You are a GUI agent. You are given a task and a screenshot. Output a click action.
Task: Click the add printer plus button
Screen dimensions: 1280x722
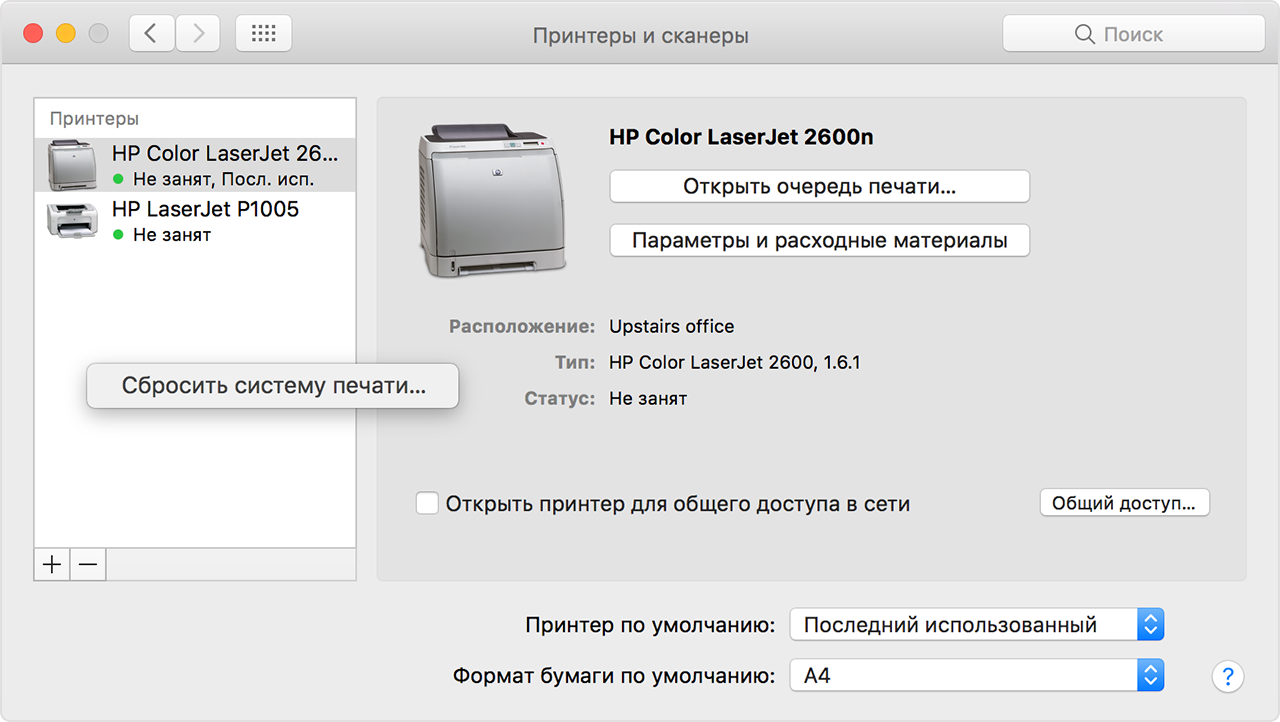click(x=52, y=565)
